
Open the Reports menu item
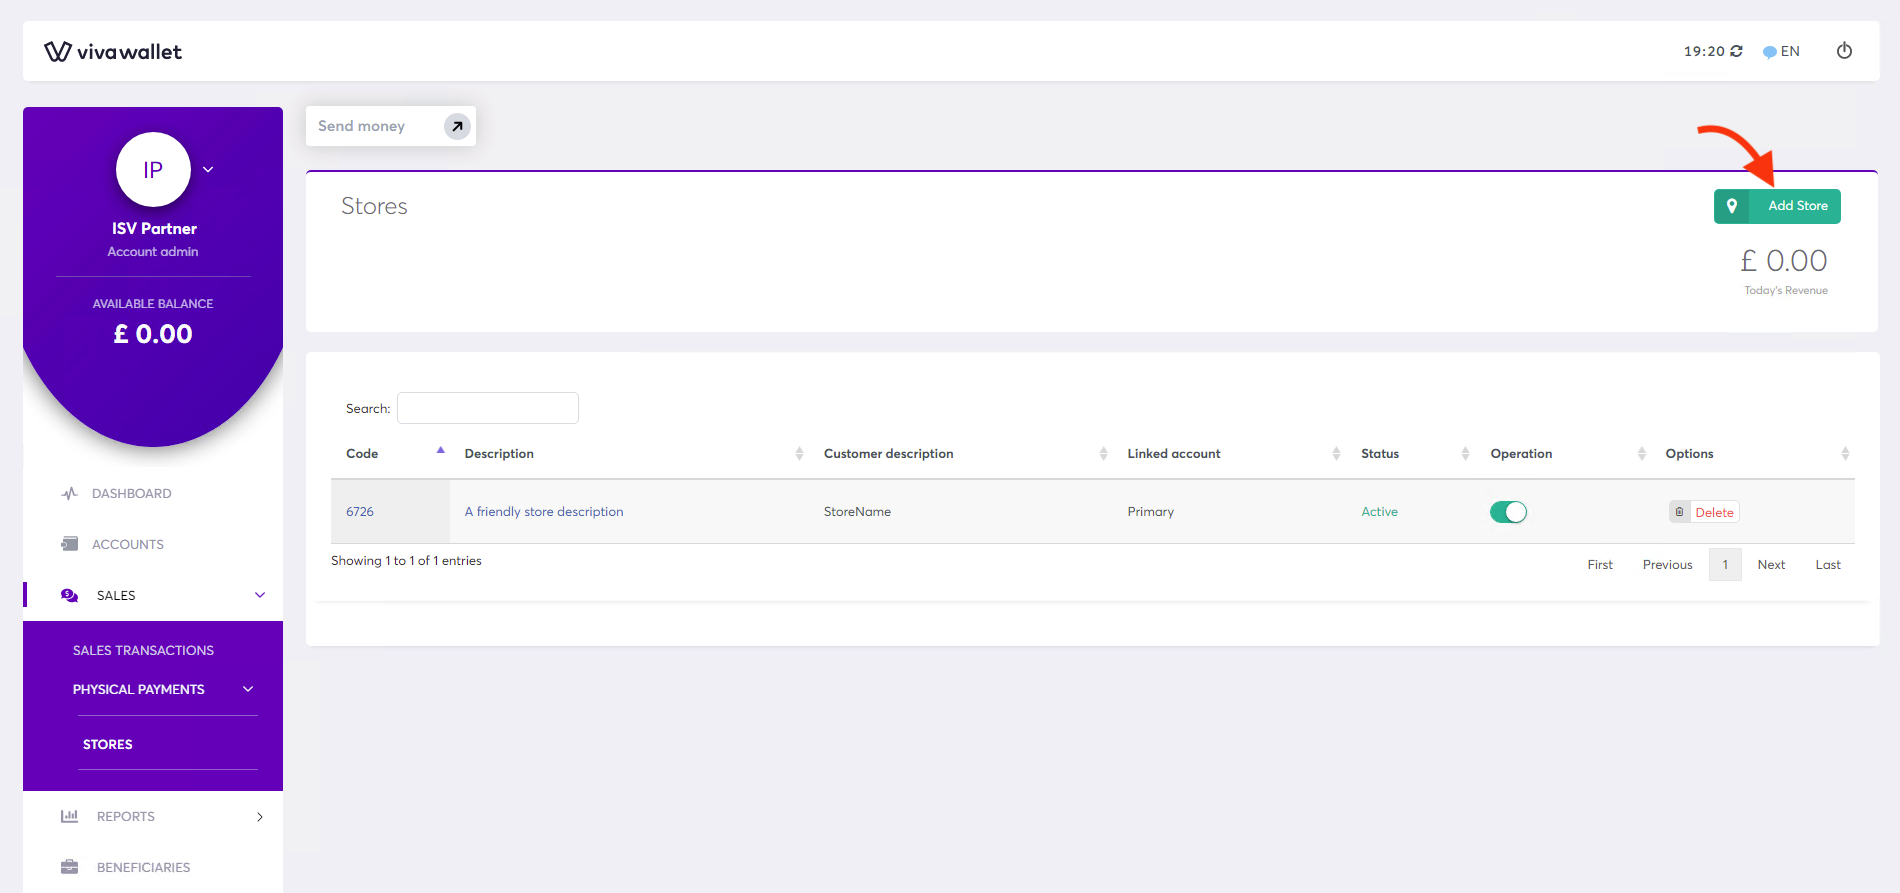pyautogui.click(x=126, y=816)
